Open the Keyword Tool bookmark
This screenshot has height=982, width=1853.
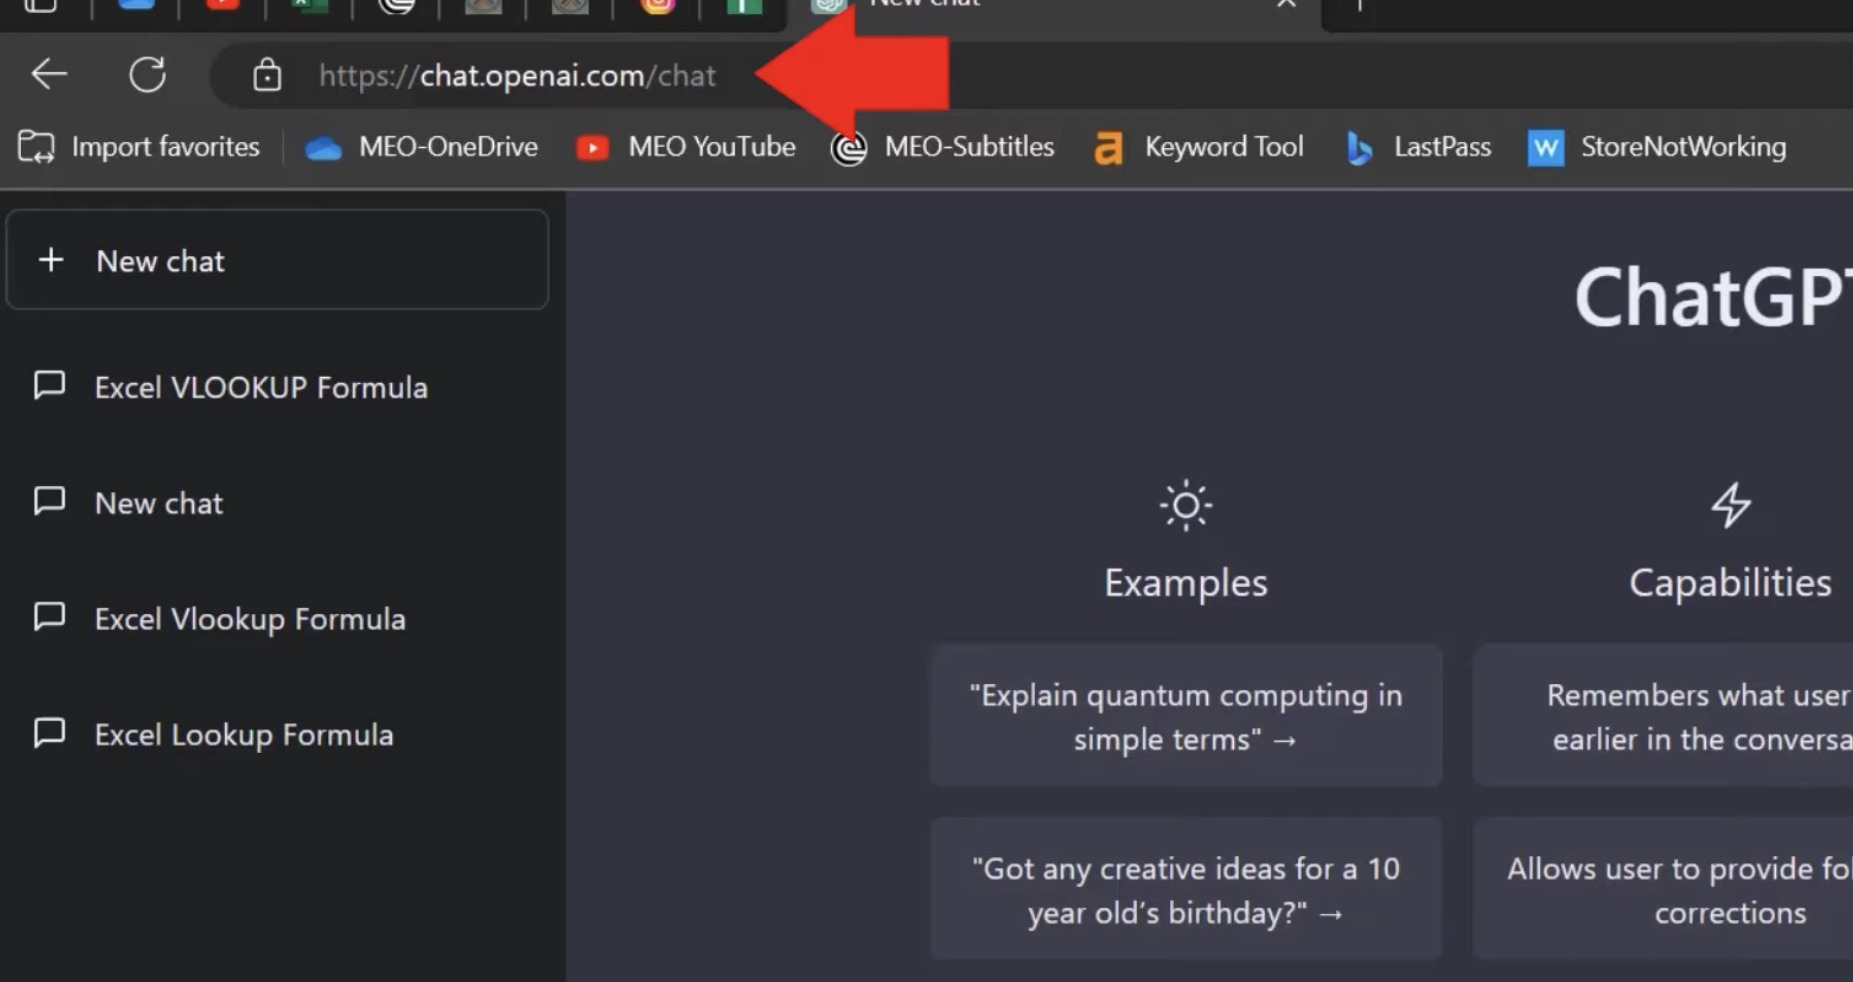pyautogui.click(x=1199, y=147)
